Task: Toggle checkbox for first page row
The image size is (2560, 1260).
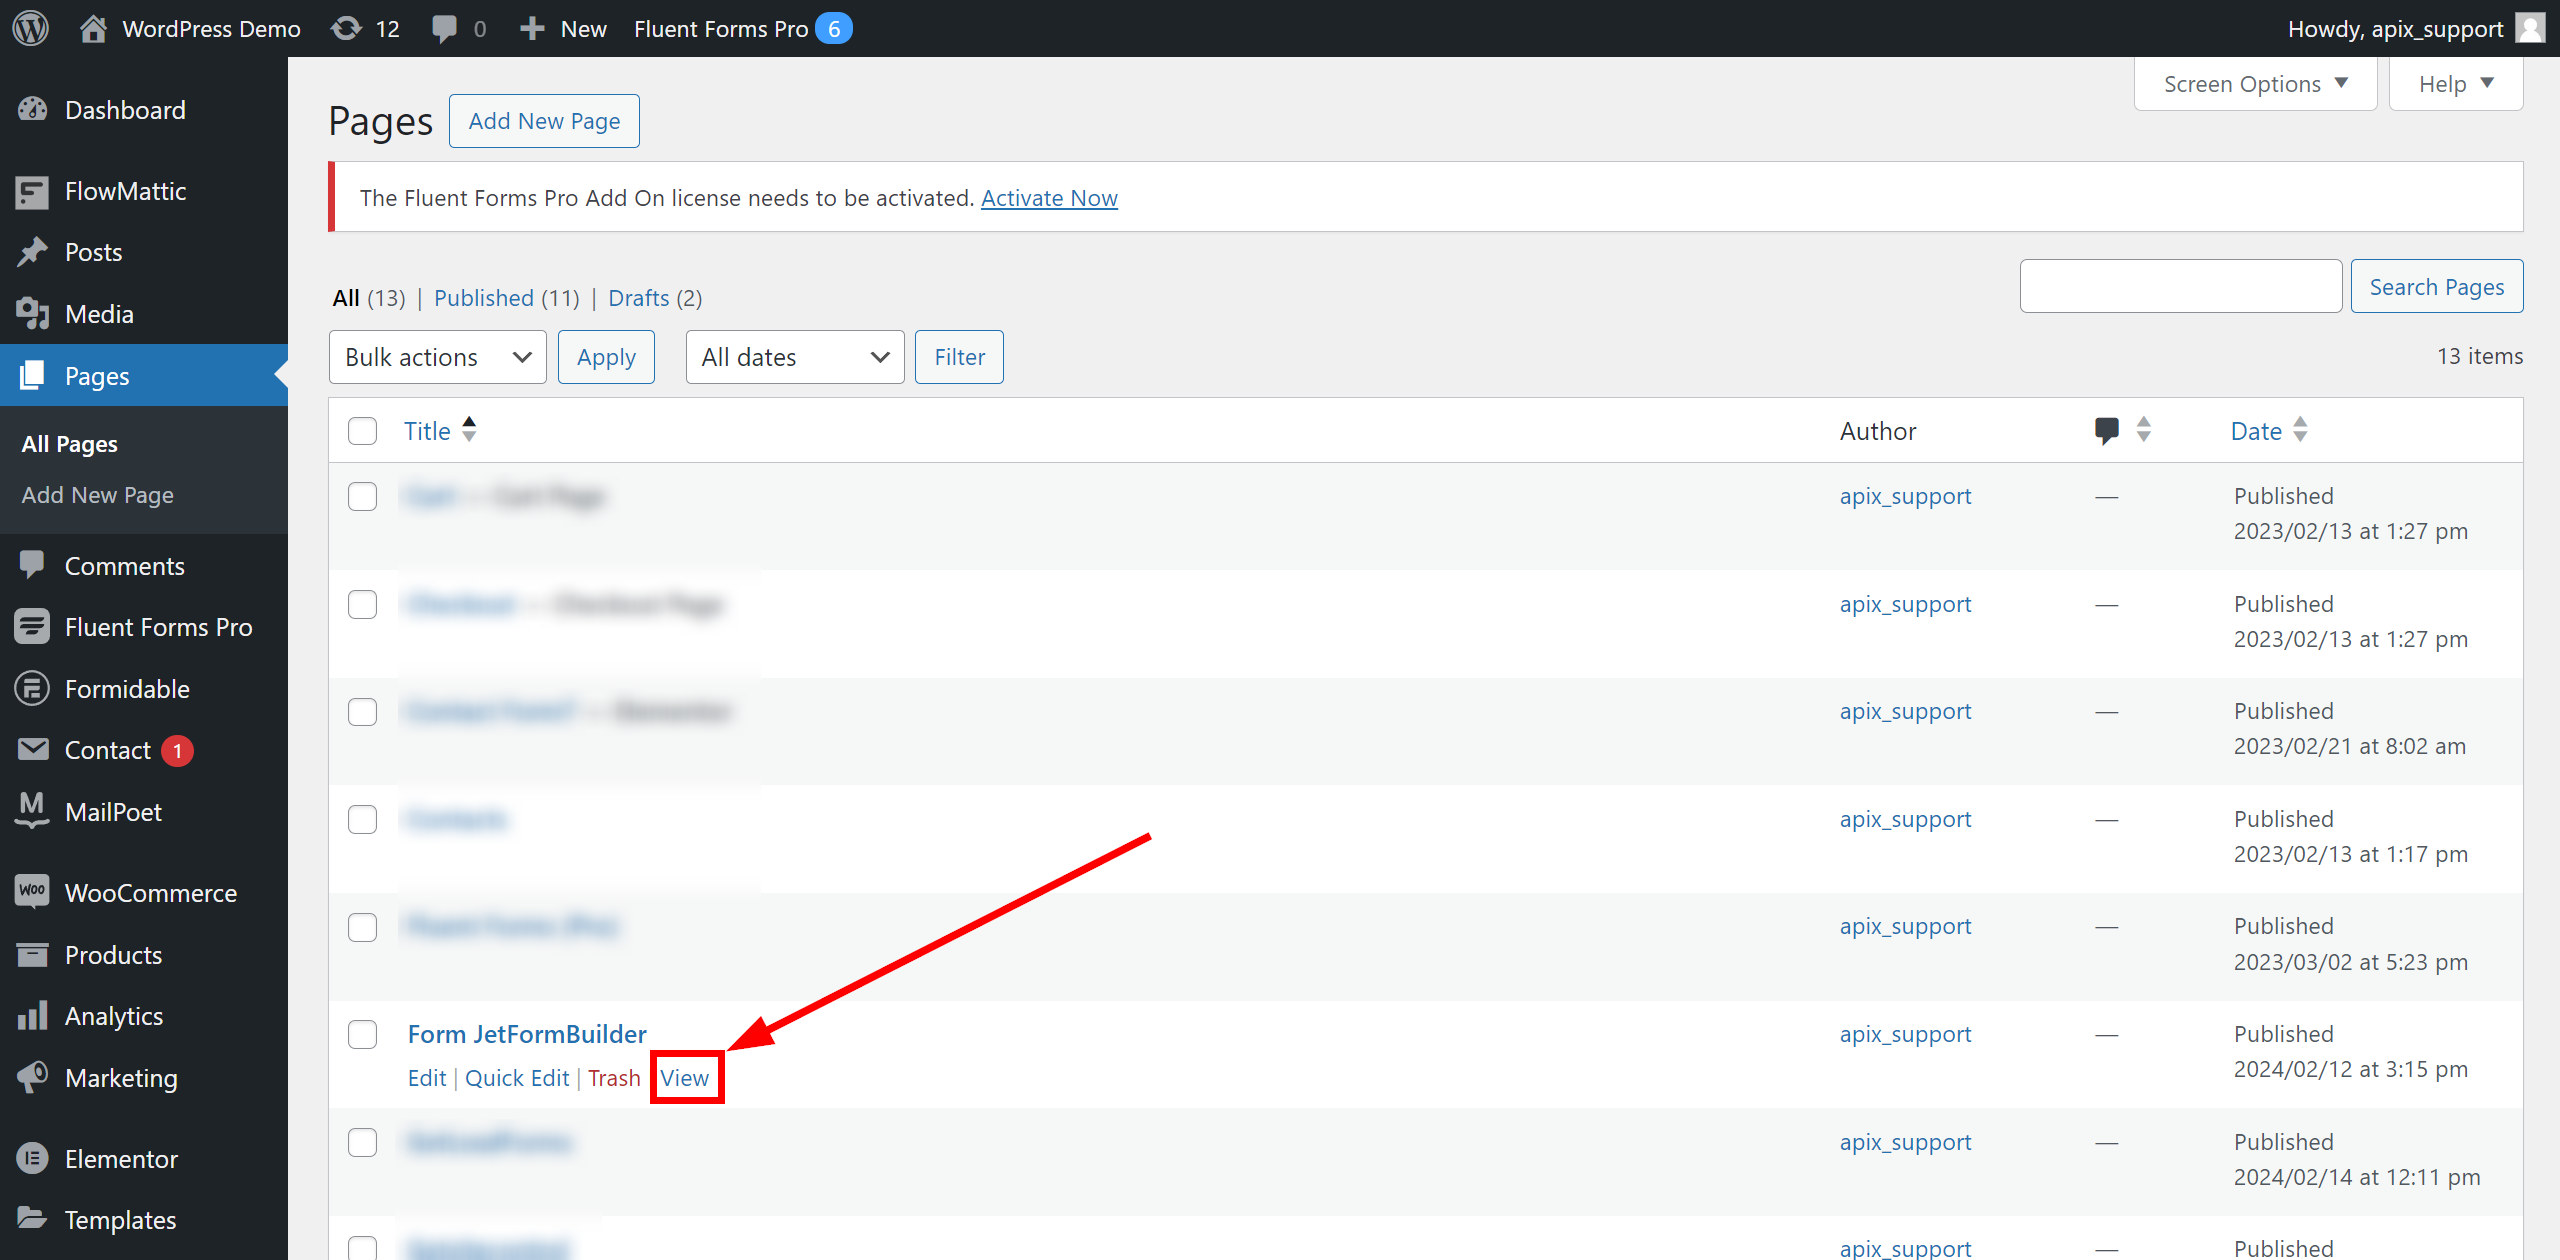Action: (362, 496)
